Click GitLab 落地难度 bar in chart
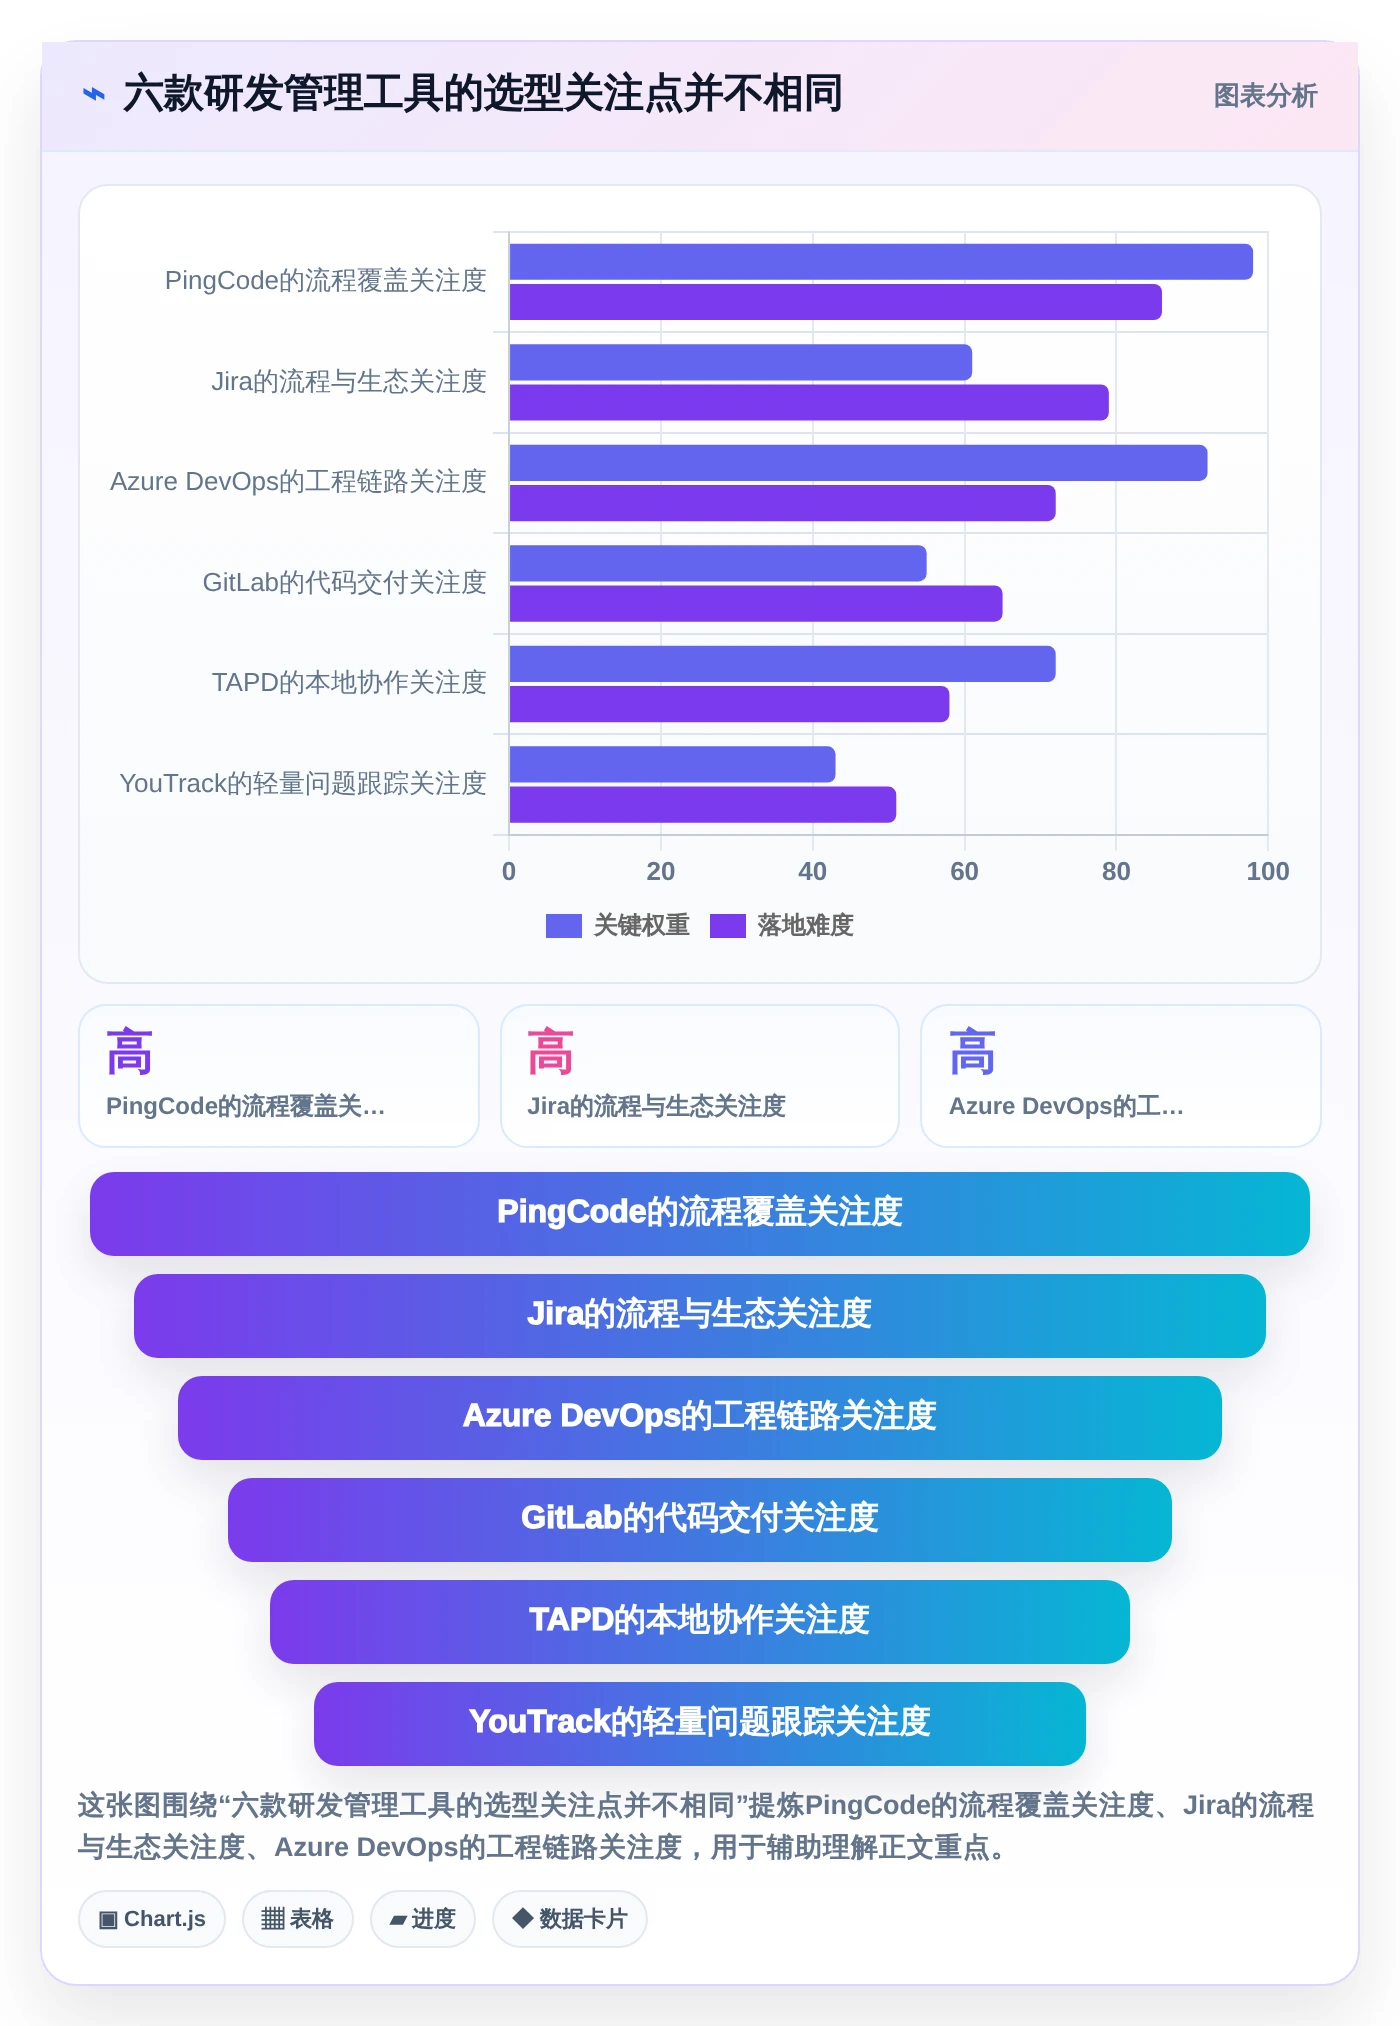This screenshot has width=1400, height=2026. (x=756, y=604)
